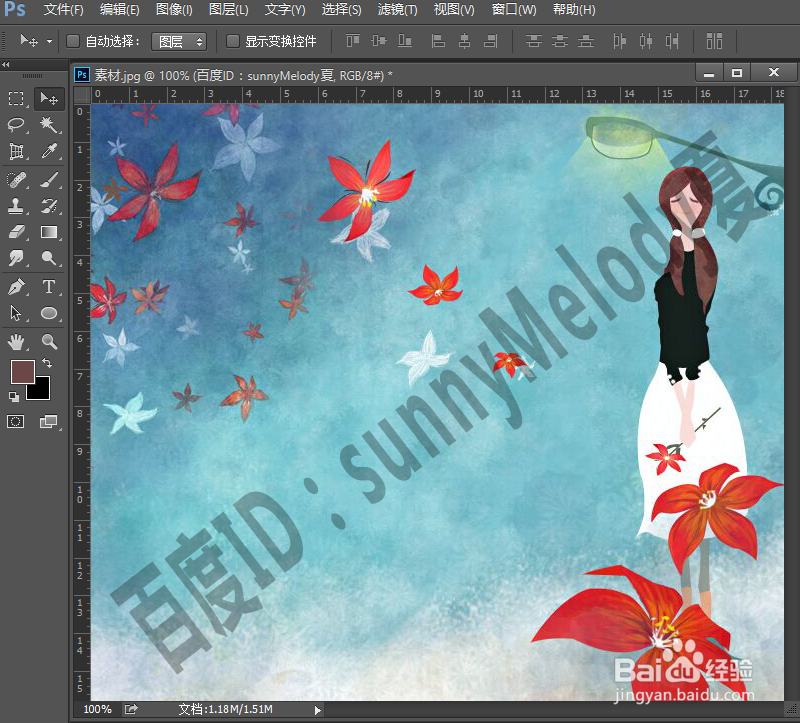This screenshot has width=800, height=723.
Task: Open the 图层(L) menu
Action: (x=229, y=10)
